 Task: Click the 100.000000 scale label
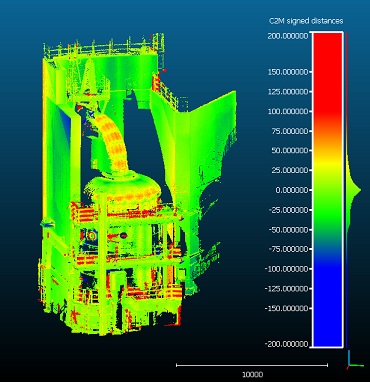coord(288,111)
